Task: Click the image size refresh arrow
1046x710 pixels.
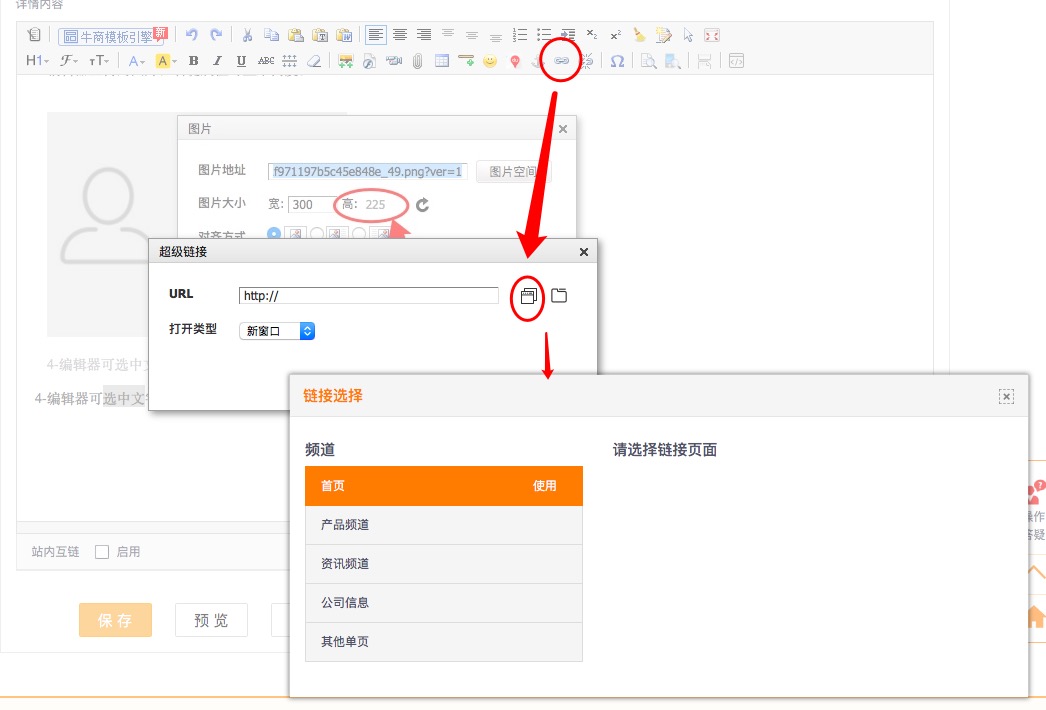Action: 422,205
